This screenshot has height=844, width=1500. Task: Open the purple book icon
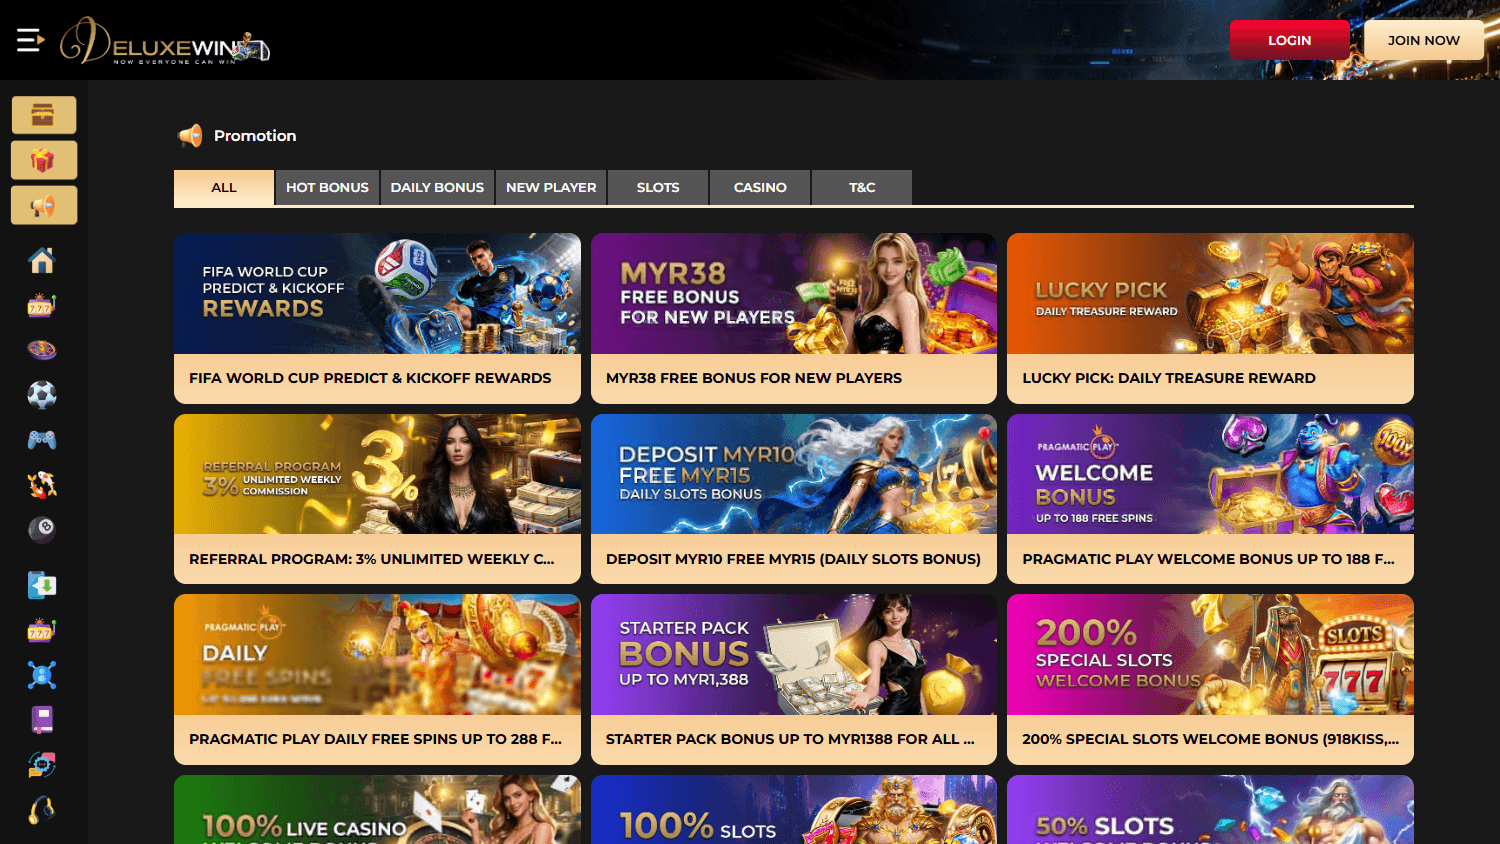pos(42,720)
